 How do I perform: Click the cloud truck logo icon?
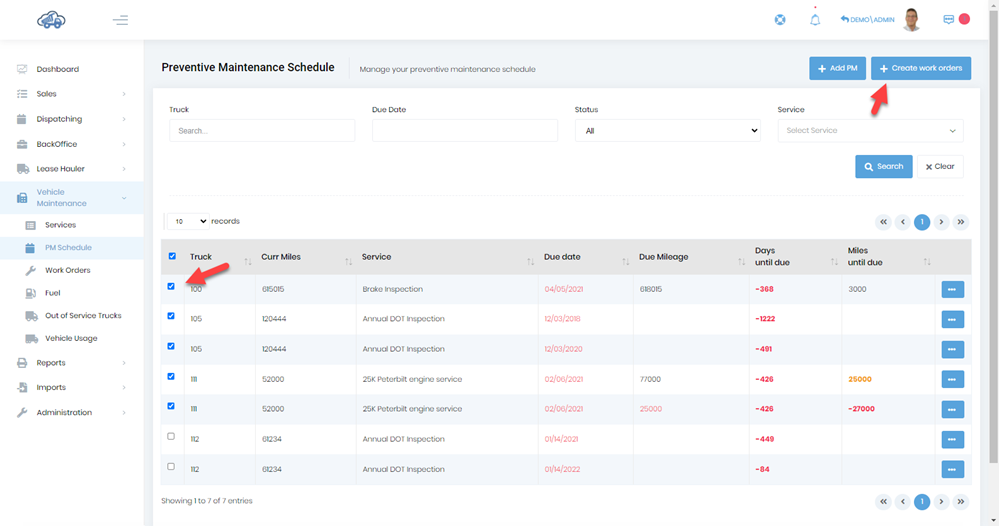[x=51, y=20]
